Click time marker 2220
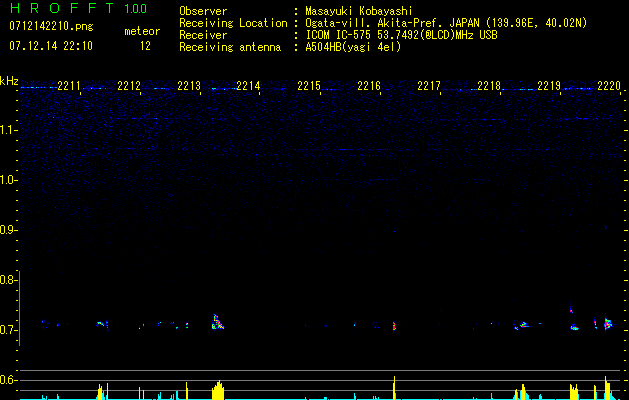Image resolution: width=629 pixels, height=400 pixels. (609, 86)
